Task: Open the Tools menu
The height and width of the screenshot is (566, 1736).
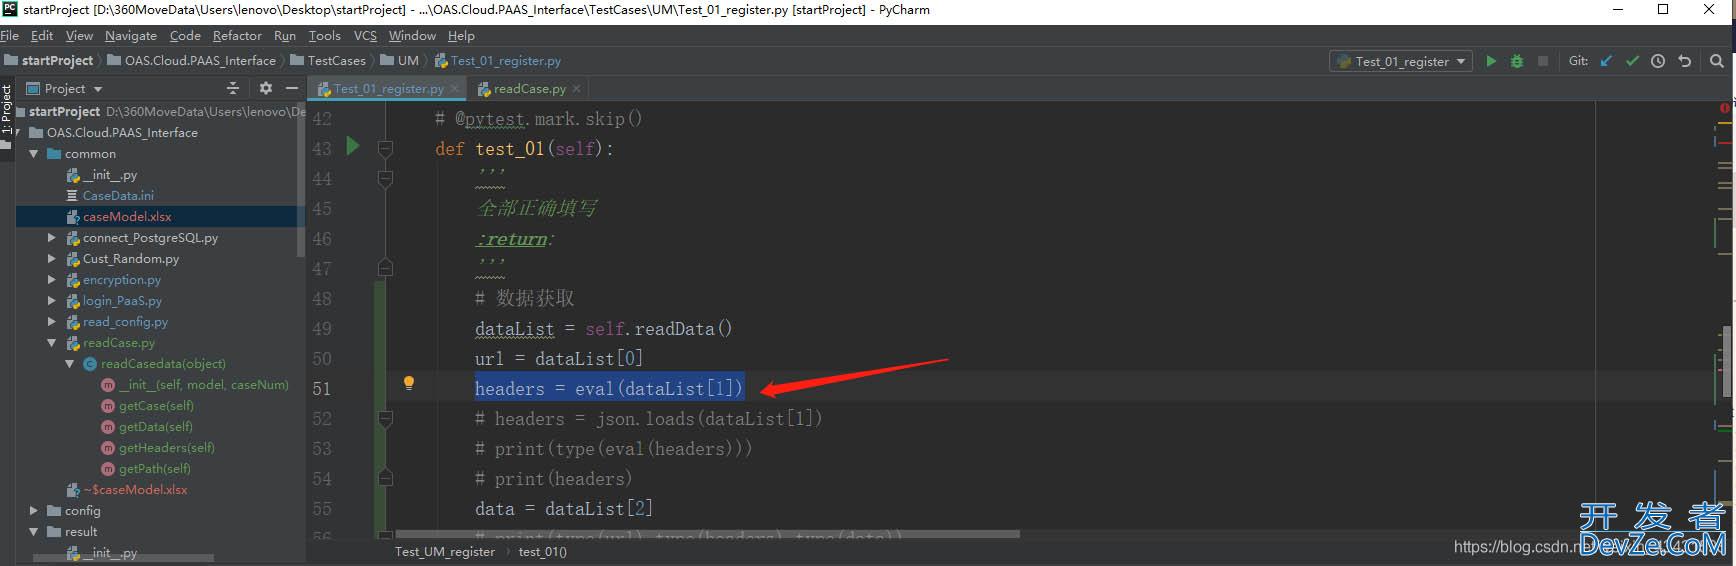Action: pyautogui.click(x=324, y=35)
